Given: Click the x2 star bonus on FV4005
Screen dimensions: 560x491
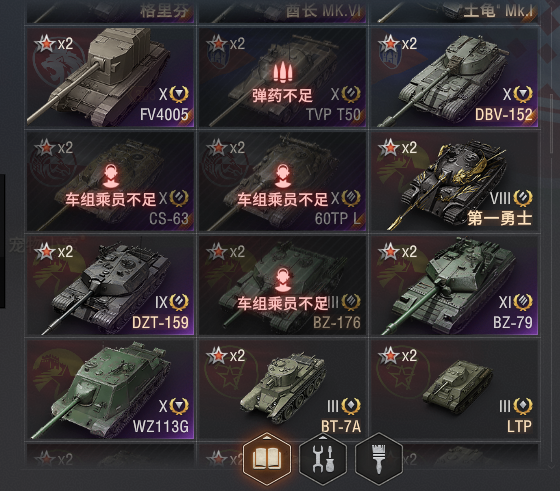Looking at the screenshot, I should (54, 44).
